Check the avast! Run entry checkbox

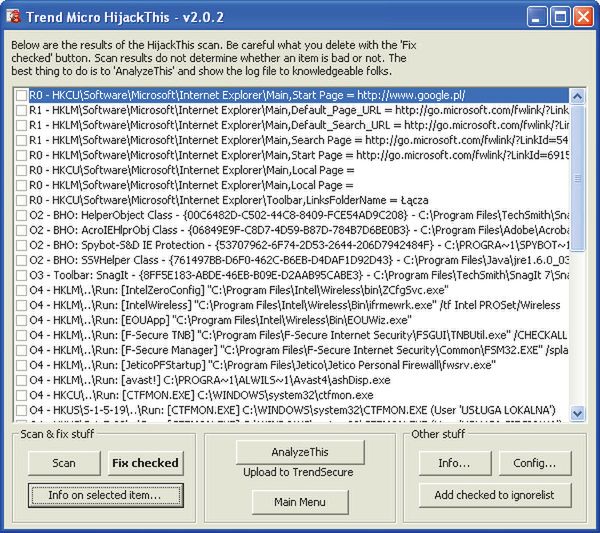[x=22, y=380]
